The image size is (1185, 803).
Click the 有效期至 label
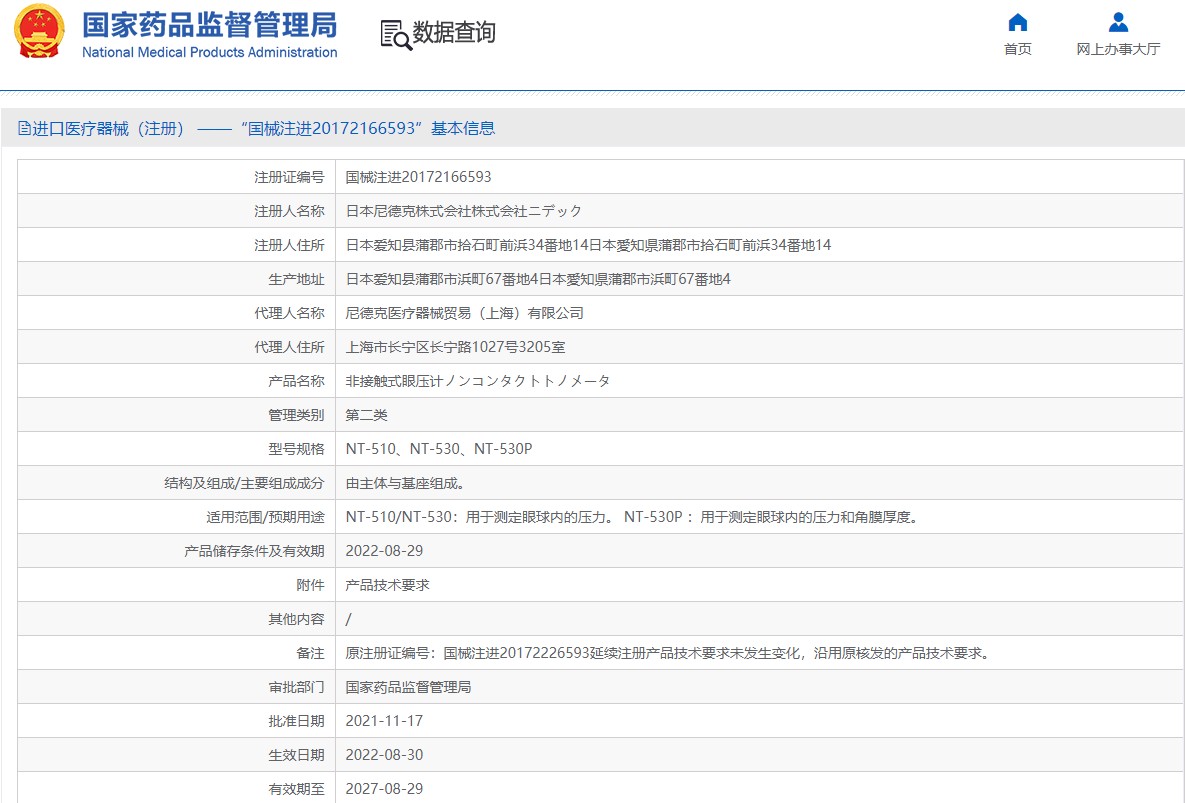click(x=296, y=789)
